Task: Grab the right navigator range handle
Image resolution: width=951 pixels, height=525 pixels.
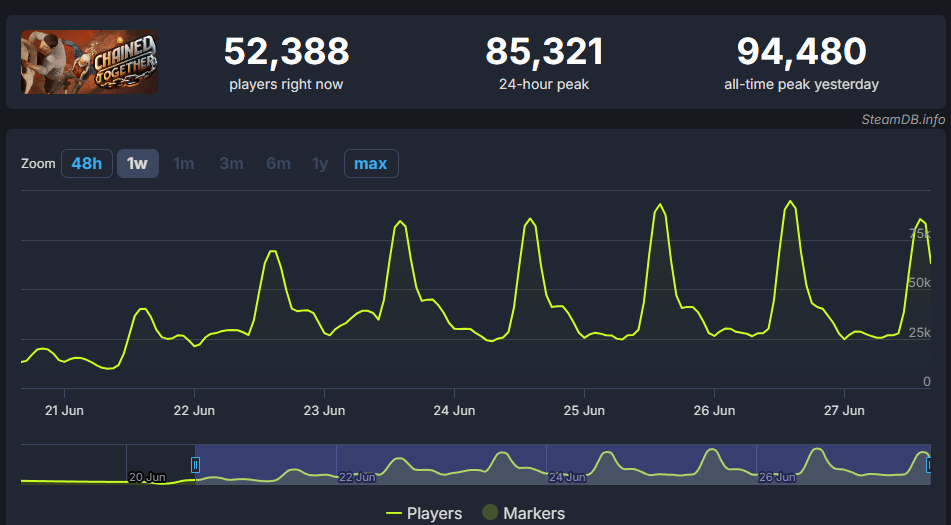Action: [x=929, y=465]
